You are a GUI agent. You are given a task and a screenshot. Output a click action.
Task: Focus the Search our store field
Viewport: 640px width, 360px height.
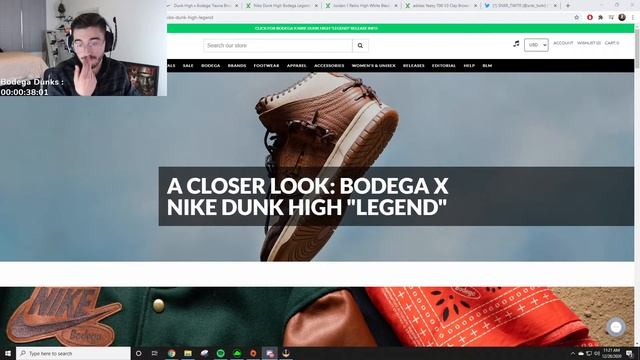[x=278, y=46]
